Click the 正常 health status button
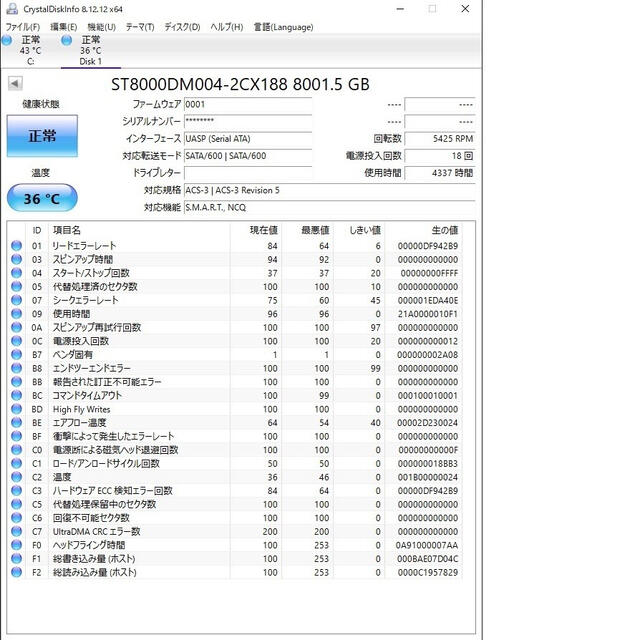Image resolution: width=640 pixels, height=640 pixels. [42, 136]
